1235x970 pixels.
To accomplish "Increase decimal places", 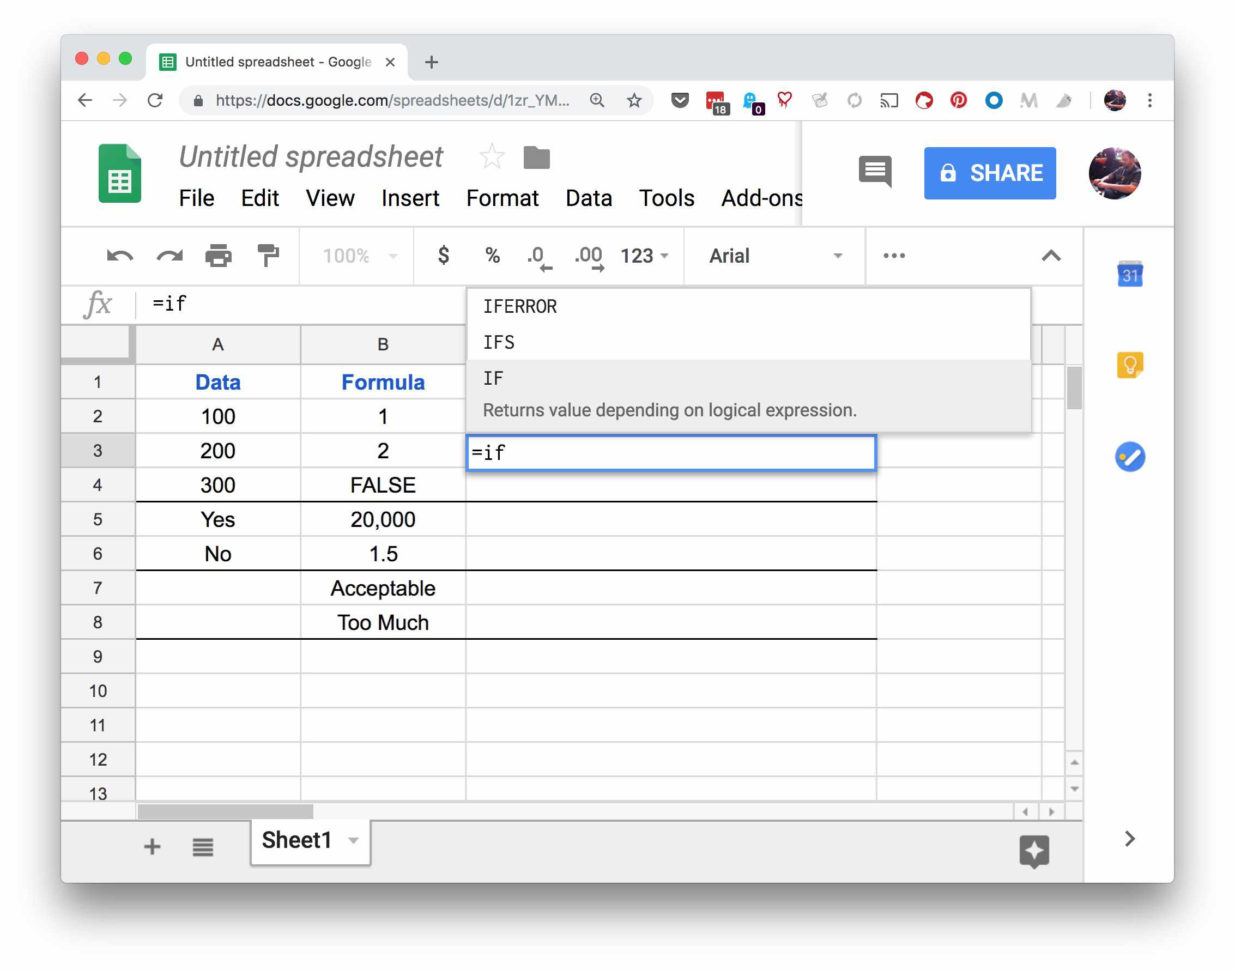I will pos(588,255).
